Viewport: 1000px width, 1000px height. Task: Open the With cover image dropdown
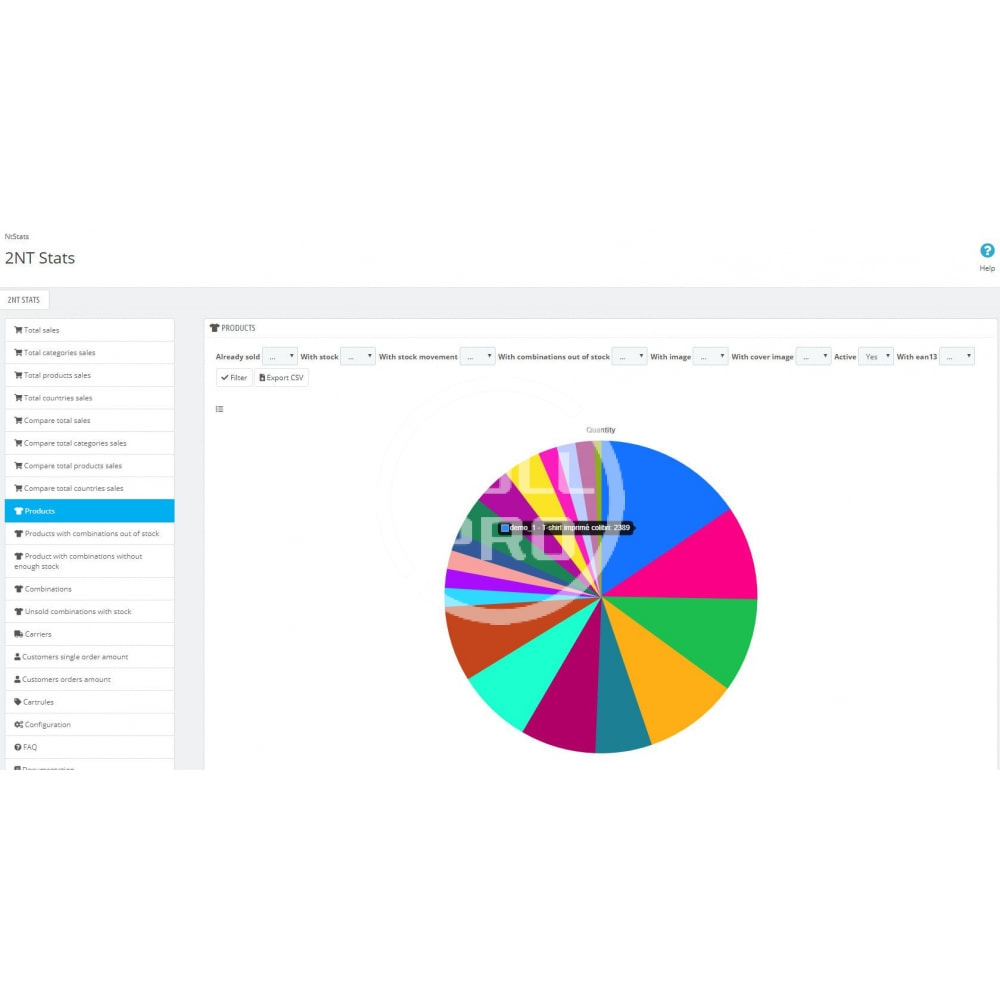coord(813,357)
